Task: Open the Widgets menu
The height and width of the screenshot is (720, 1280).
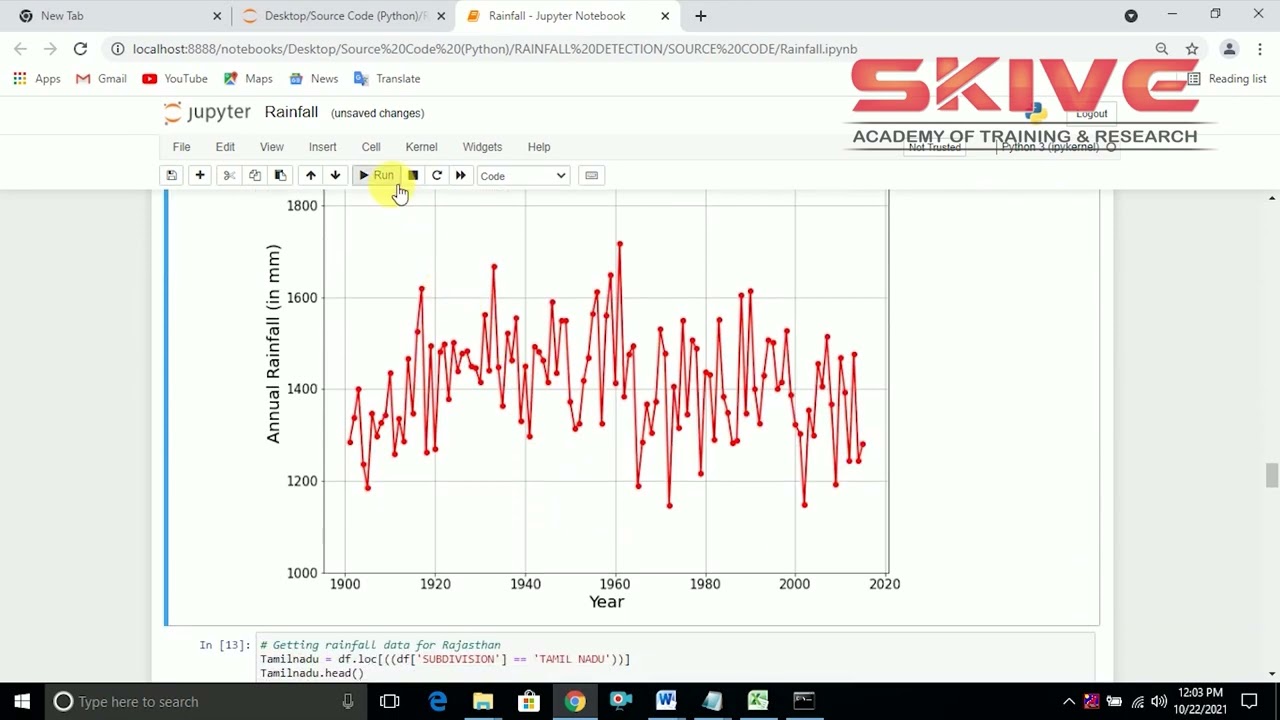Action: [x=482, y=147]
